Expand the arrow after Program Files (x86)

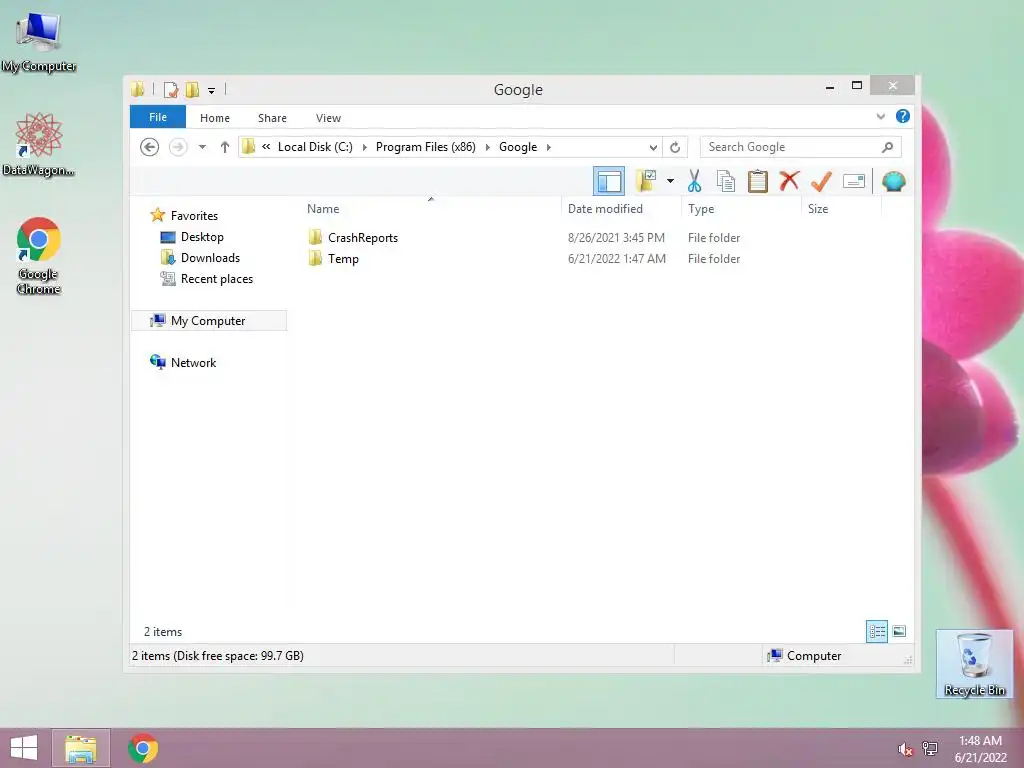pyautogui.click(x=487, y=147)
